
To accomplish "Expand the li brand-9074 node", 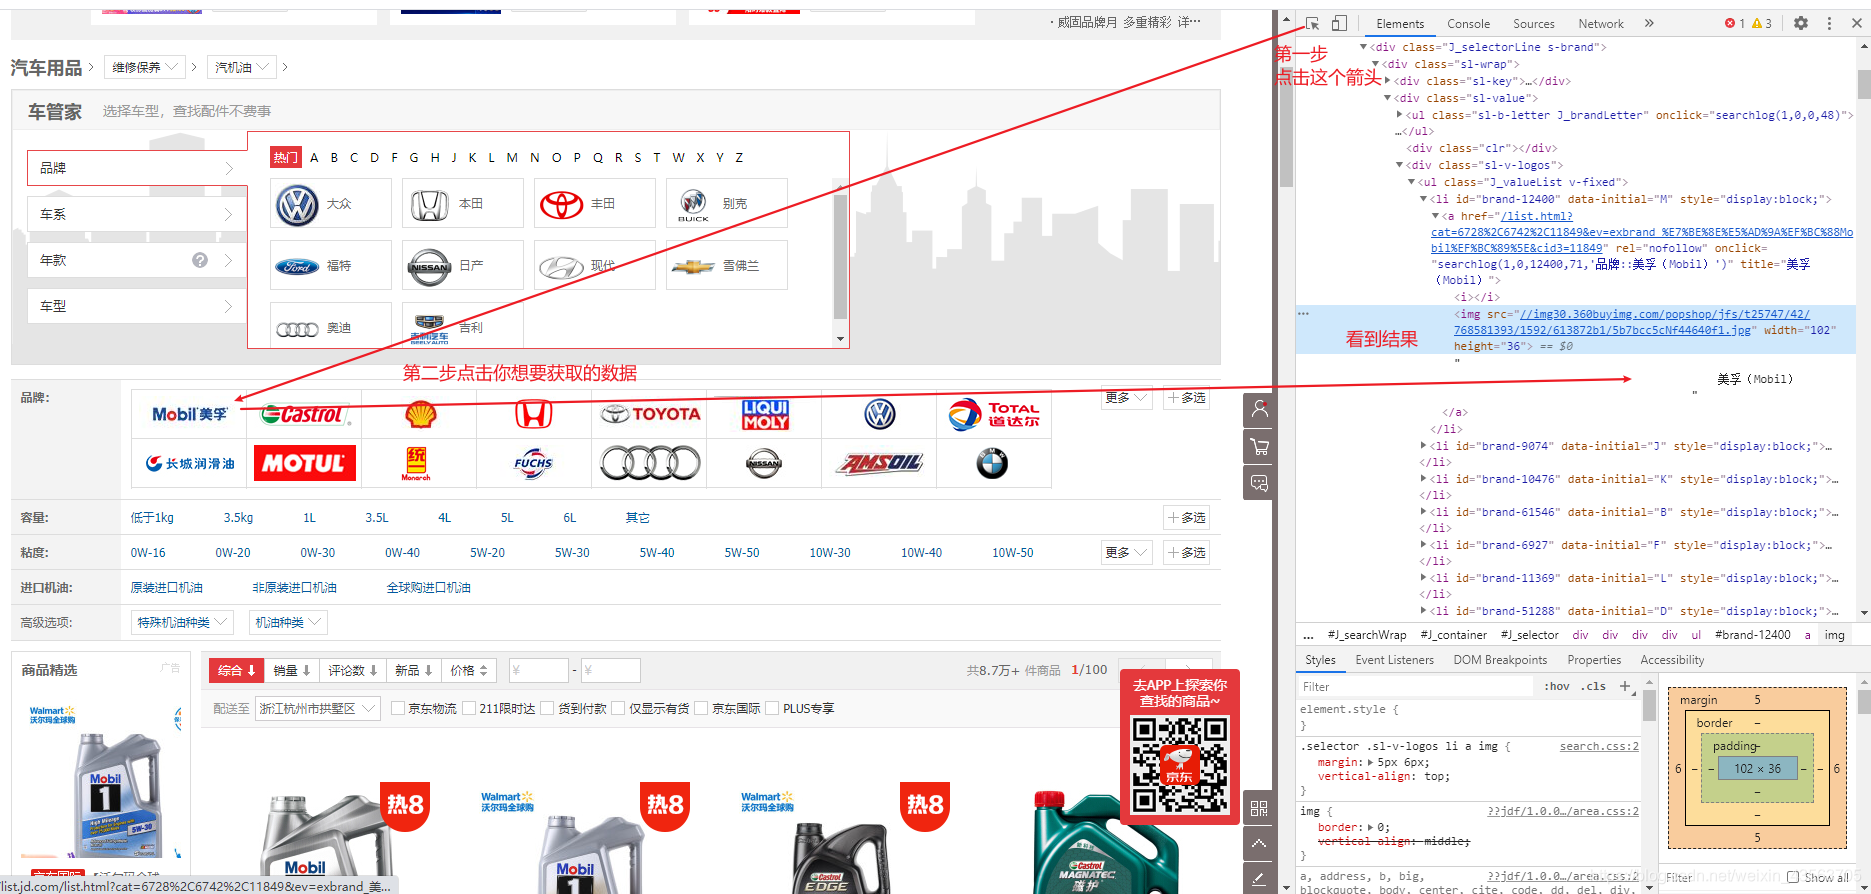I will [x=1423, y=446].
